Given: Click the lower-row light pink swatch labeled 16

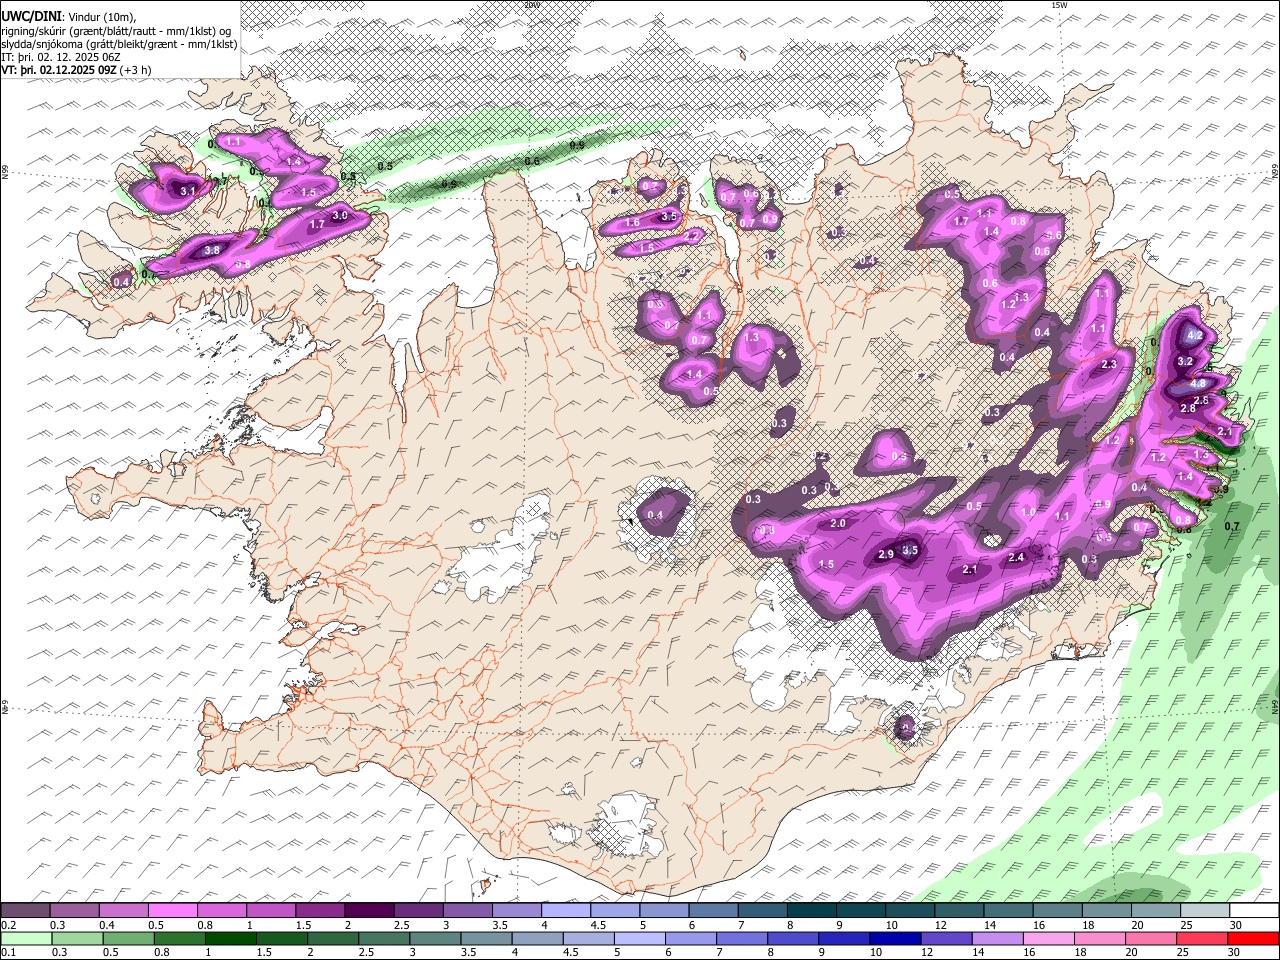Looking at the screenshot, I should (1048, 938).
